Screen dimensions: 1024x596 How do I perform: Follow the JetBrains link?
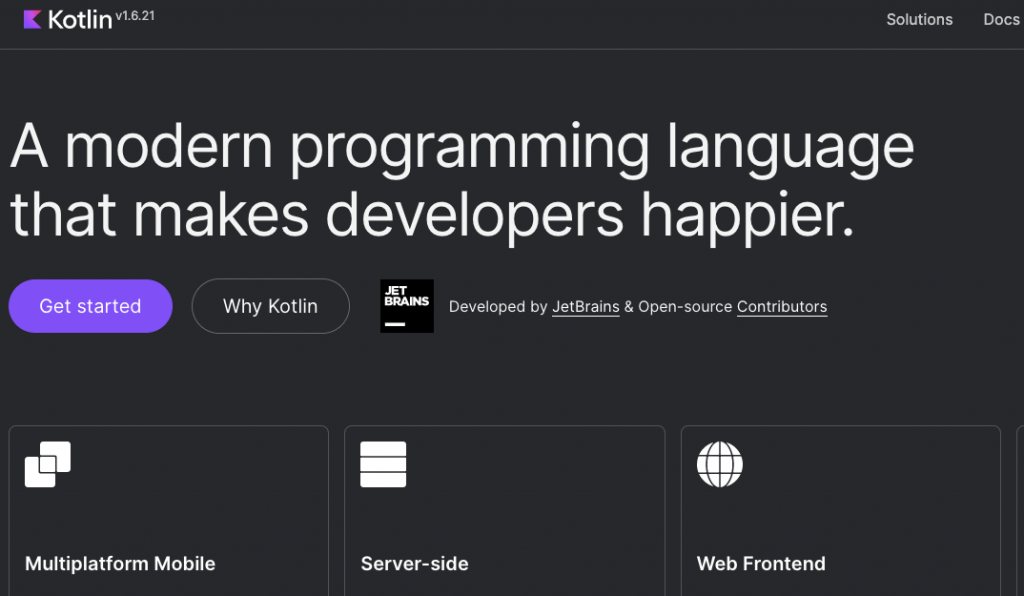click(586, 307)
